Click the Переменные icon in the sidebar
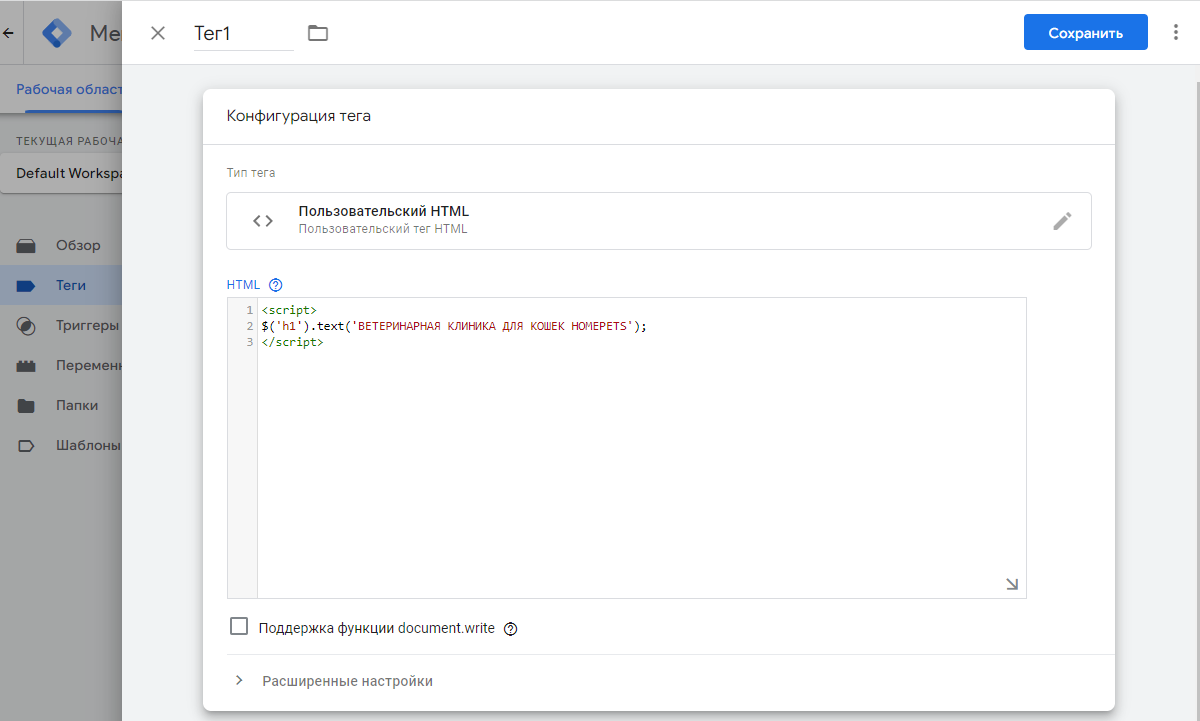Viewport: 1200px width, 721px height. pyautogui.click(x=26, y=366)
